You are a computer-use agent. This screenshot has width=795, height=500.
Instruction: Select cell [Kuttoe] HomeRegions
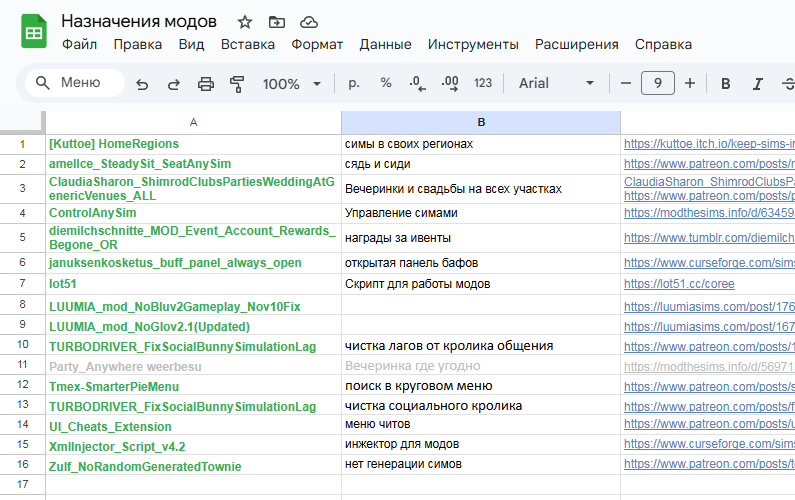[193, 144]
